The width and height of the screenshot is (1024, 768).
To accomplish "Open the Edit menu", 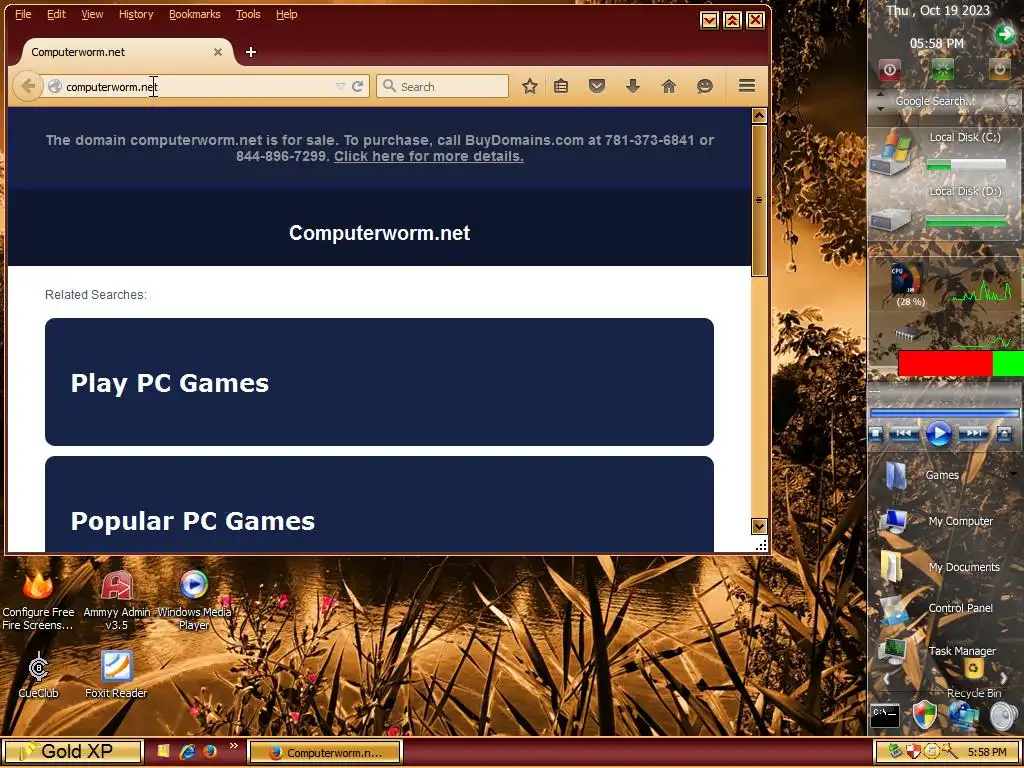I will pyautogui.click(x=56, y=14).
